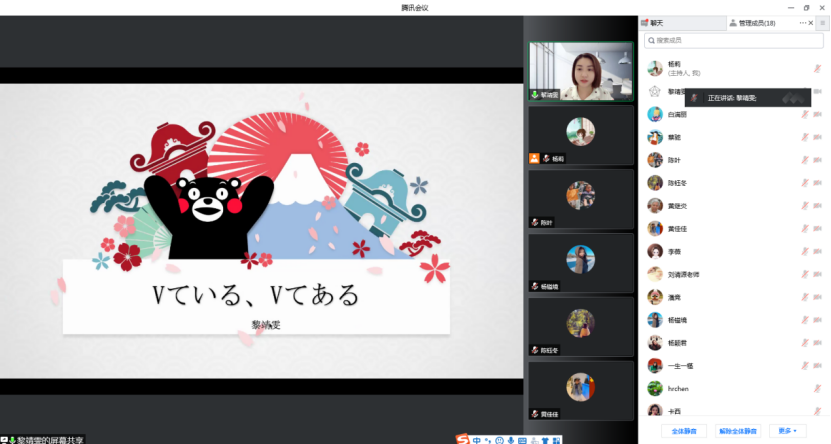Toggle camera for 一生一概
Image resolution: width=831 pixels, height=444 pixels.
pyautogui.click(x=819, y=365)
